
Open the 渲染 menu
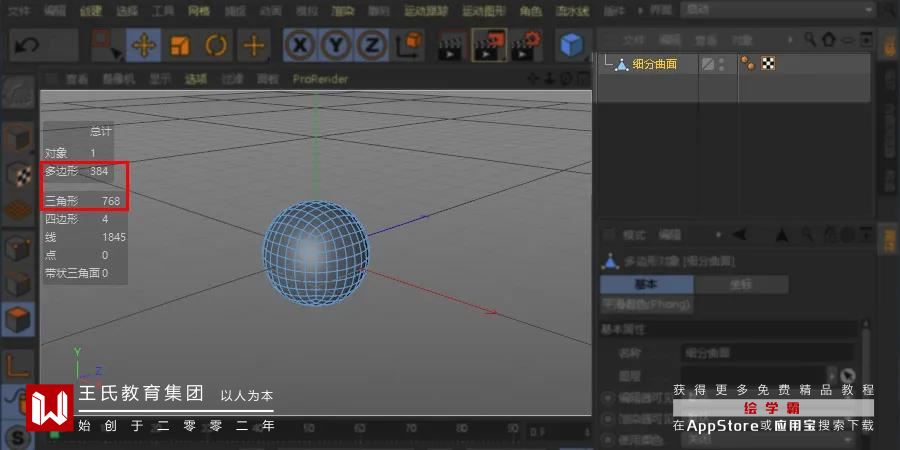[x=343, y=10]
